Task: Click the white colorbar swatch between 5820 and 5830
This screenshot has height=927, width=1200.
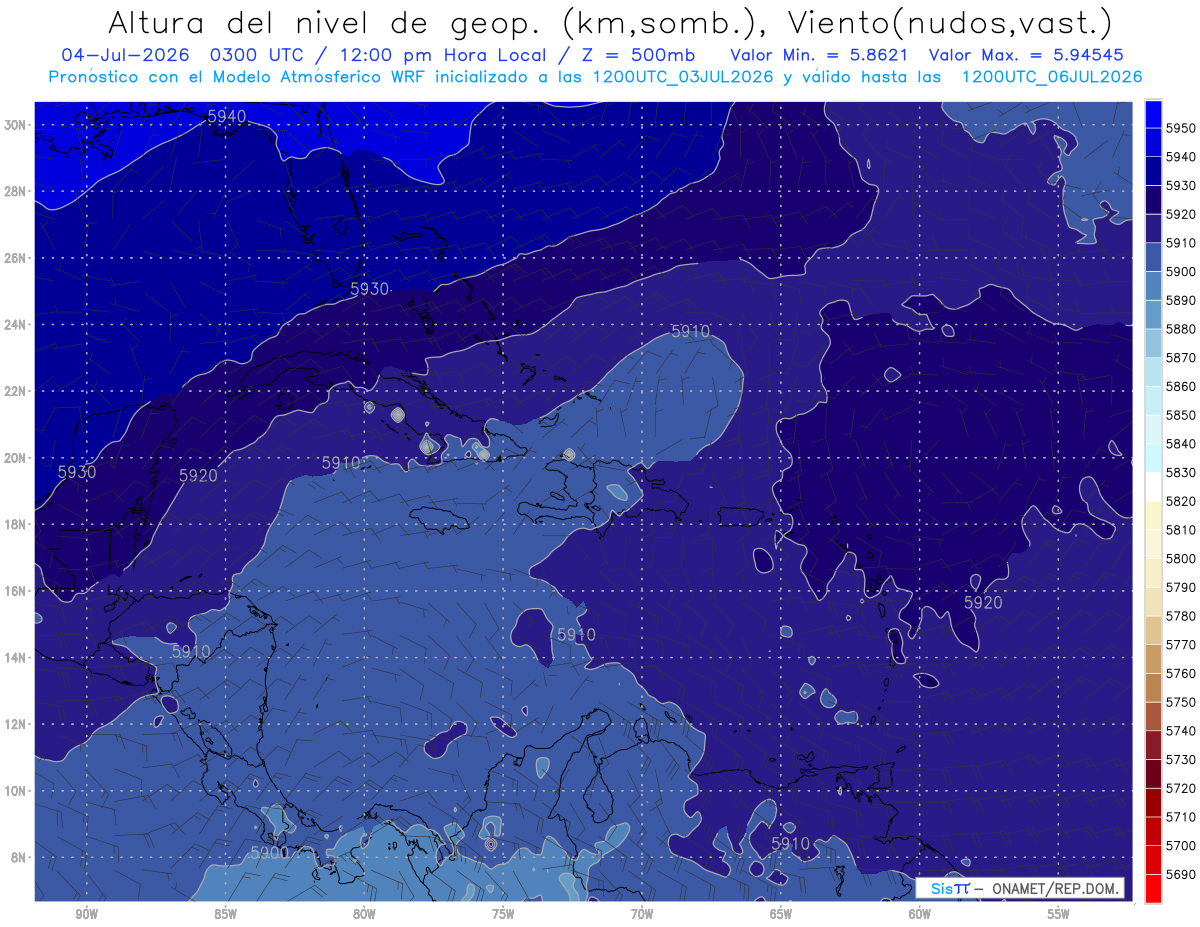Action: (x=1153, y=487)
